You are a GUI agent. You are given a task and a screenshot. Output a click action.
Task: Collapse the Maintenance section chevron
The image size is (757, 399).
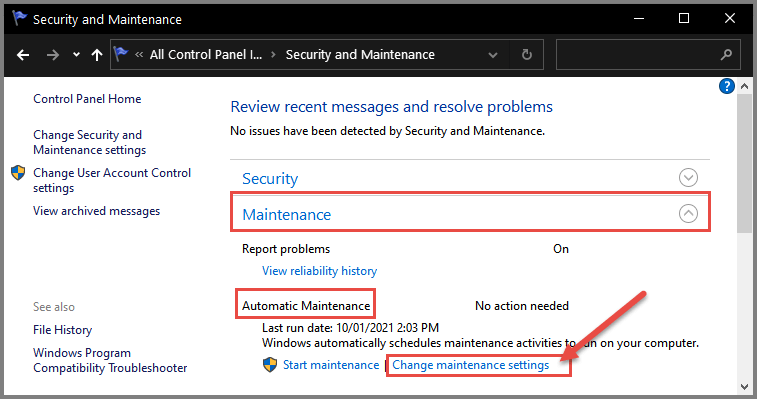688,214
